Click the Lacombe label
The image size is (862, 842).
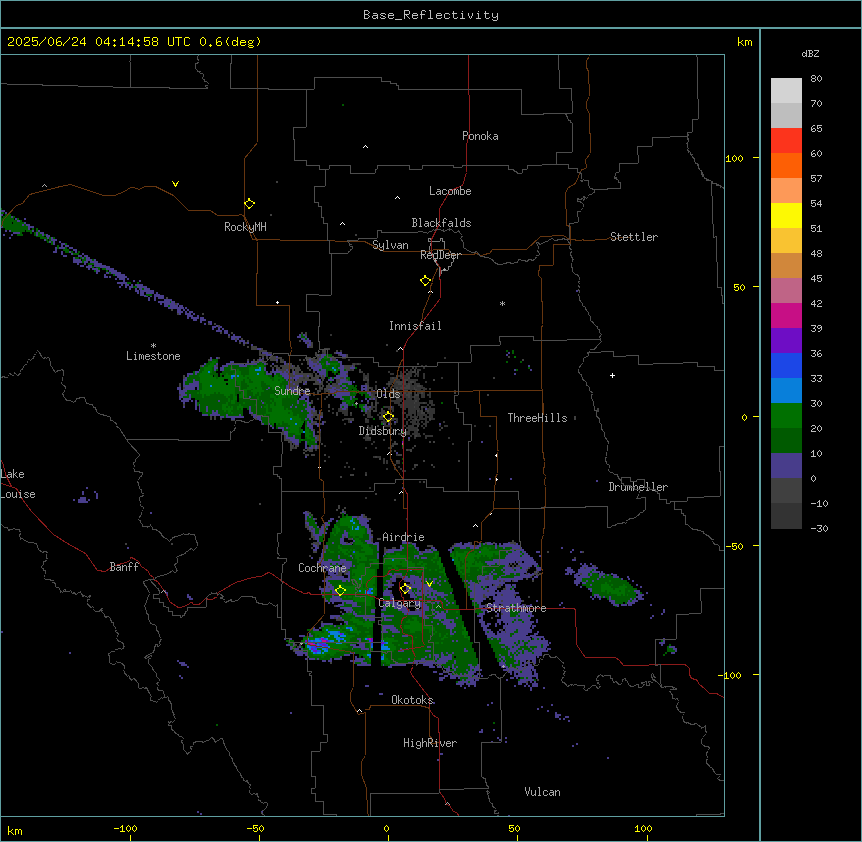click(x=450, y=191)
